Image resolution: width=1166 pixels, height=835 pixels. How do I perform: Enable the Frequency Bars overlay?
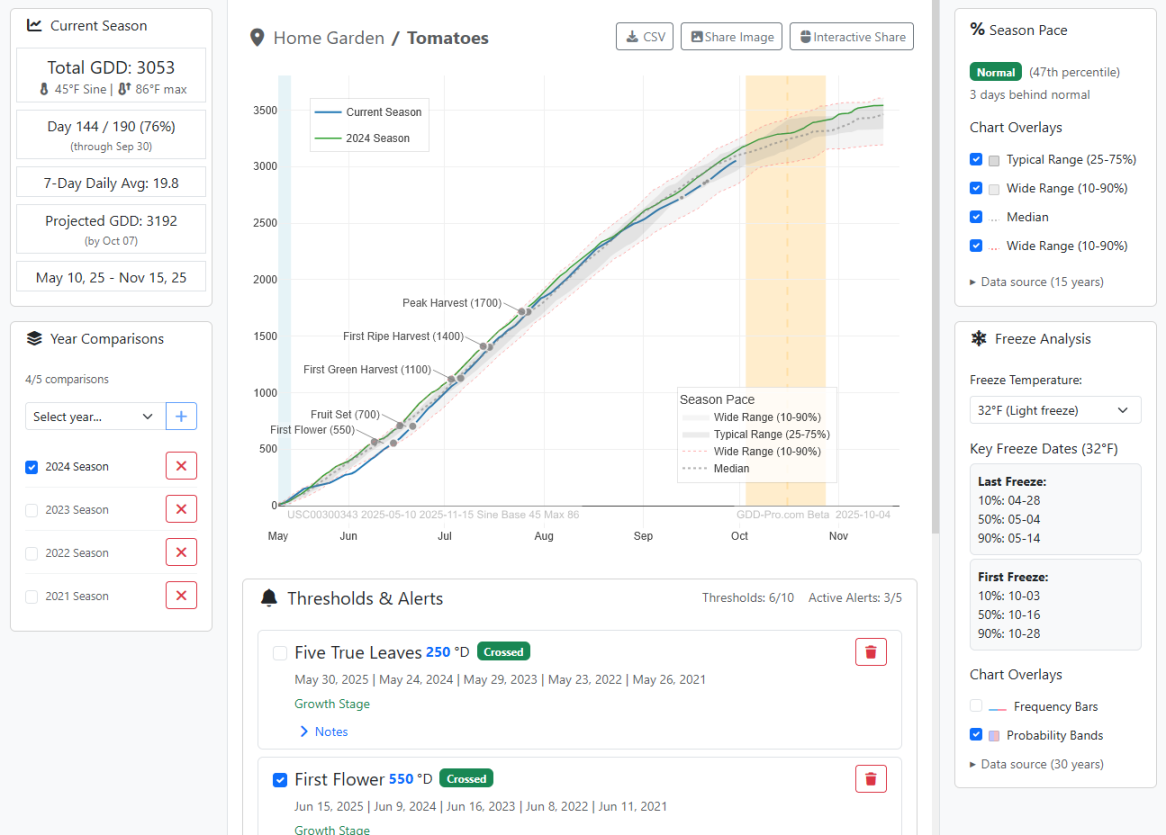click(x=976, y=706)
